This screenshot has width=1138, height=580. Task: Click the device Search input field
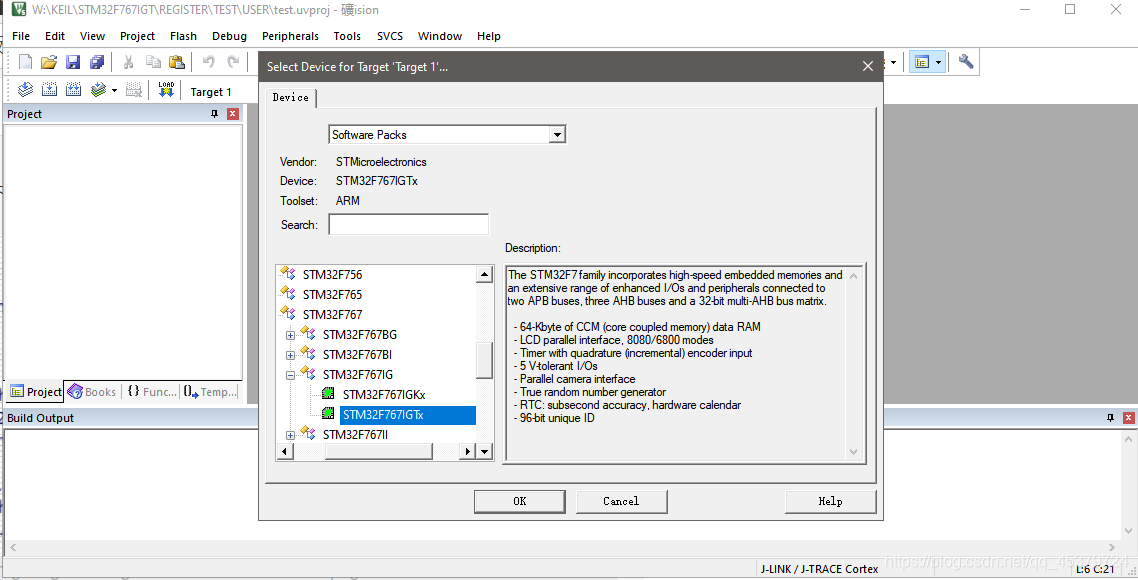point(409,224)
